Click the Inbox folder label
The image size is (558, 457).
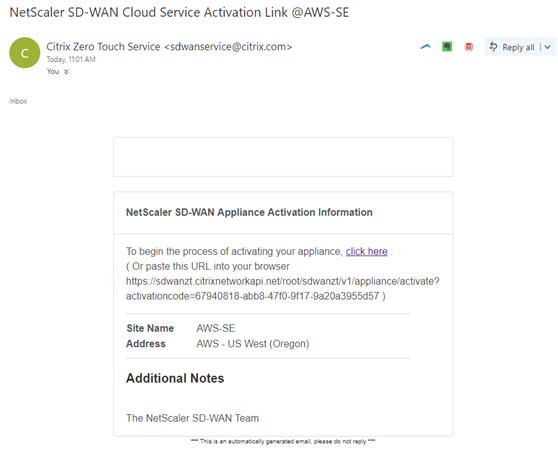coord(18,101)
